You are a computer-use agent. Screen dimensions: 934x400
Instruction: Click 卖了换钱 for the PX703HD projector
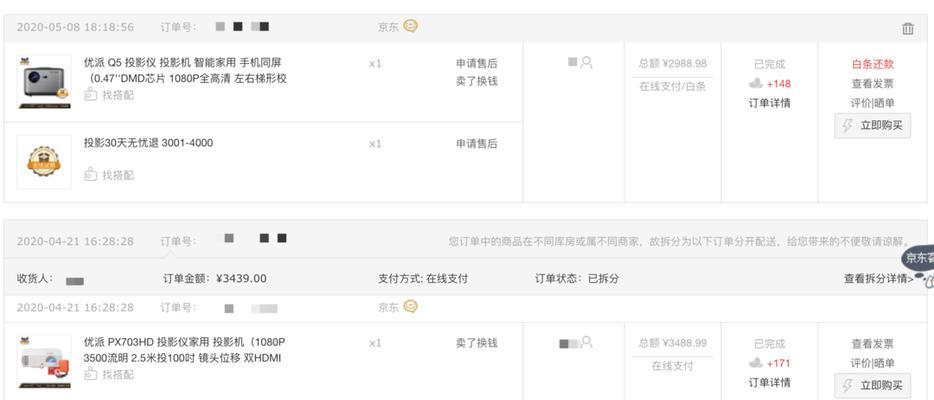(x=477, y=343)
